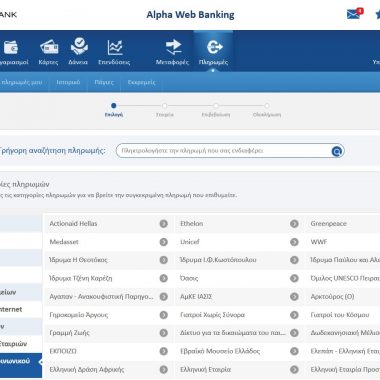Open the Greenpeace payment
The width and height of the screenshot is (380, 380).
(x=329, y=224)
